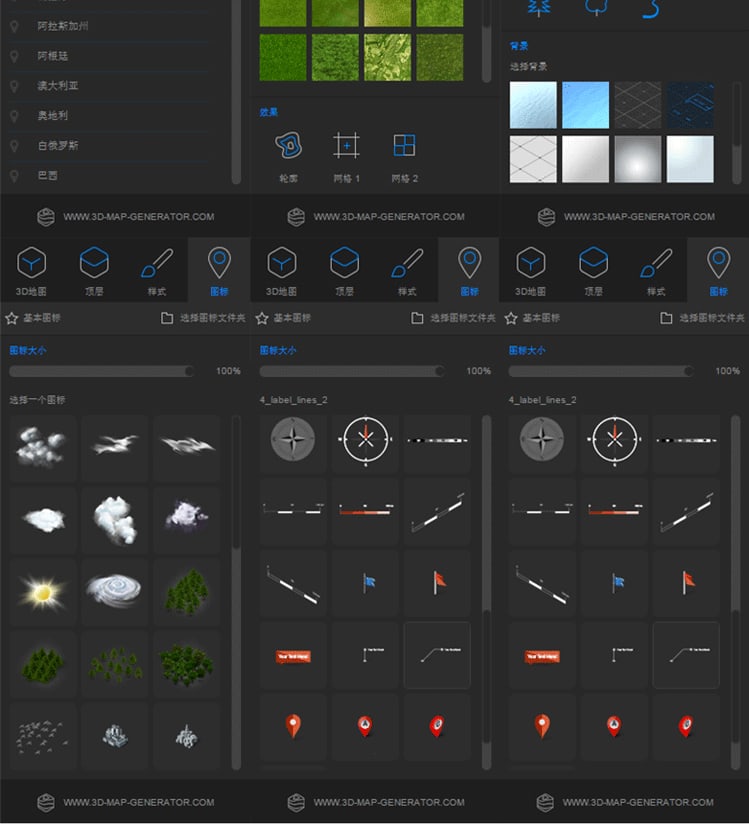Select the white circular compass in middle panel
Screen dimensions: 749x827
(365, 440)
